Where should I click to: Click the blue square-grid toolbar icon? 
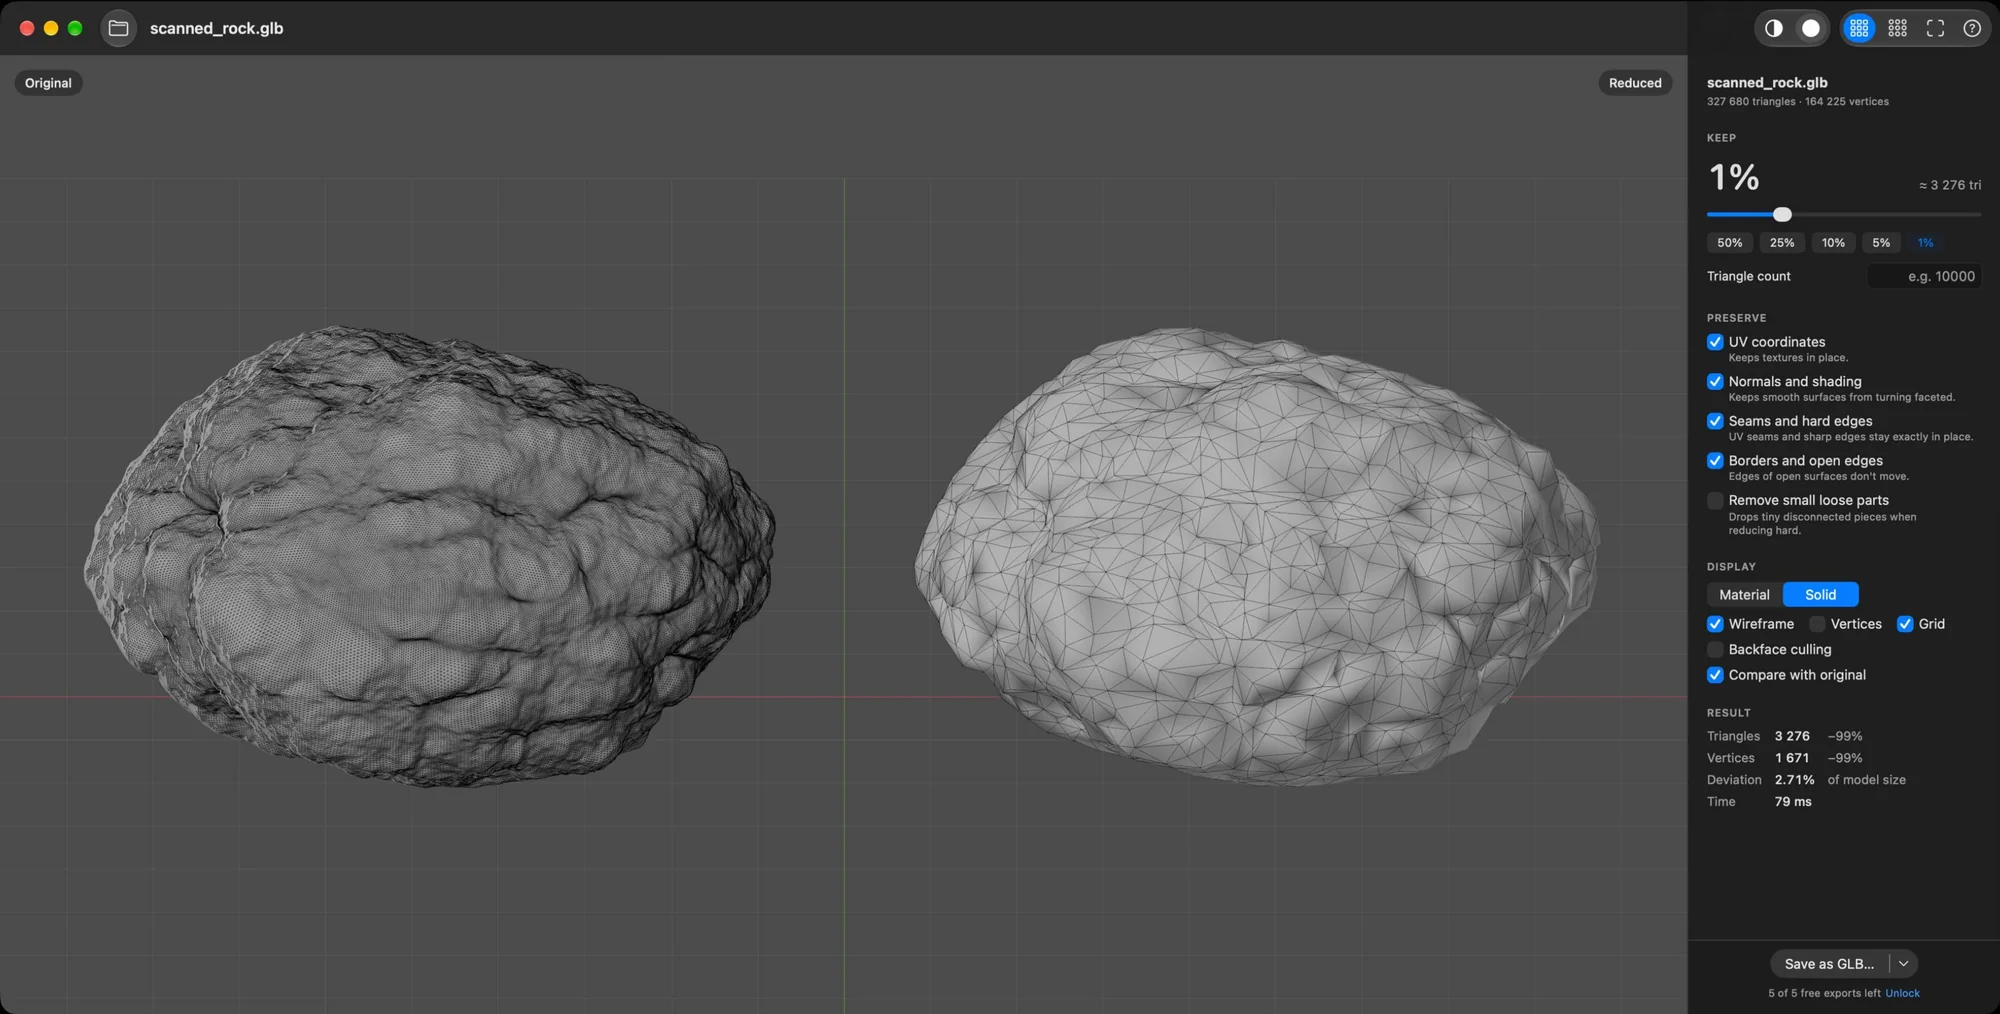(1859, 28)
